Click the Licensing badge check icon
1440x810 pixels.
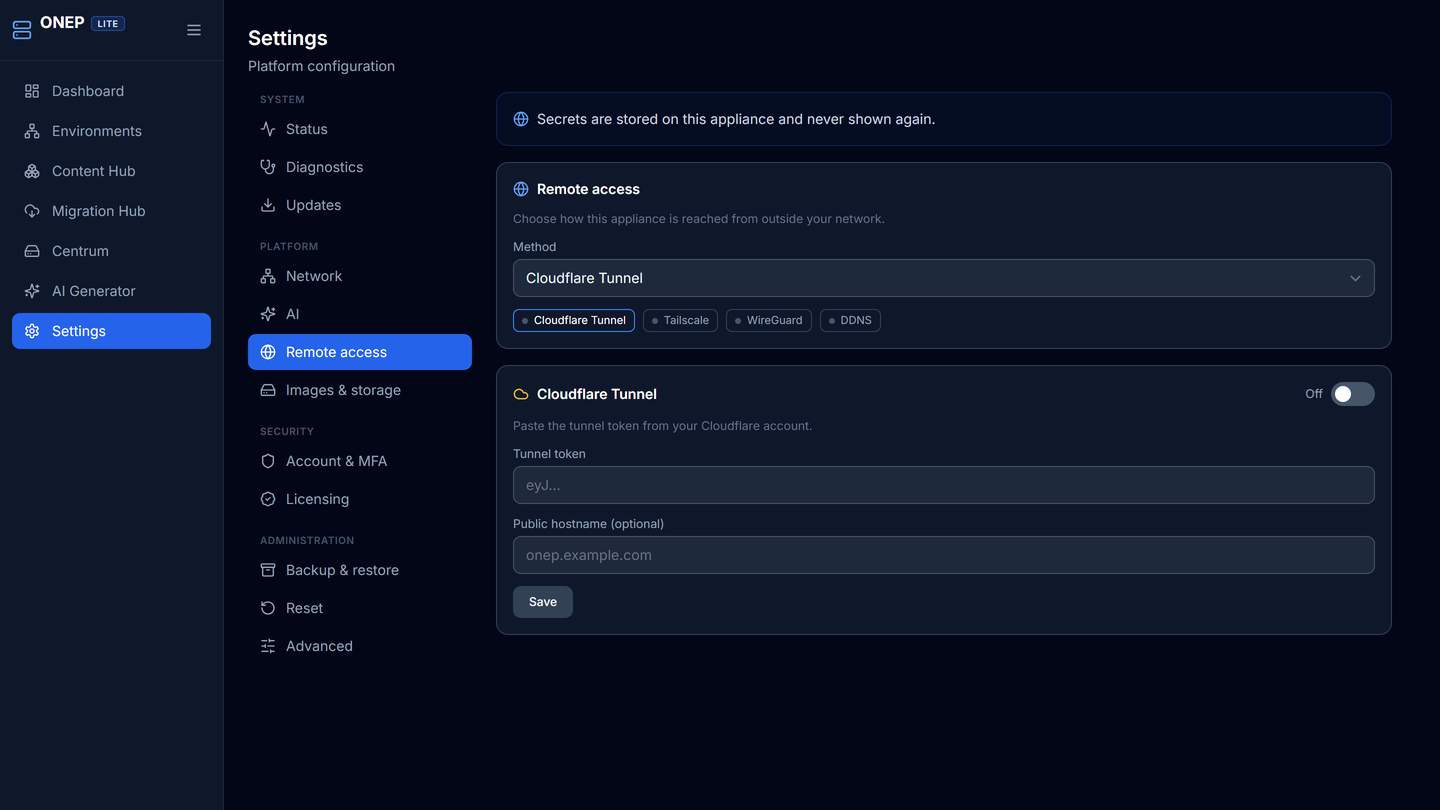click(x=268, y=499)
